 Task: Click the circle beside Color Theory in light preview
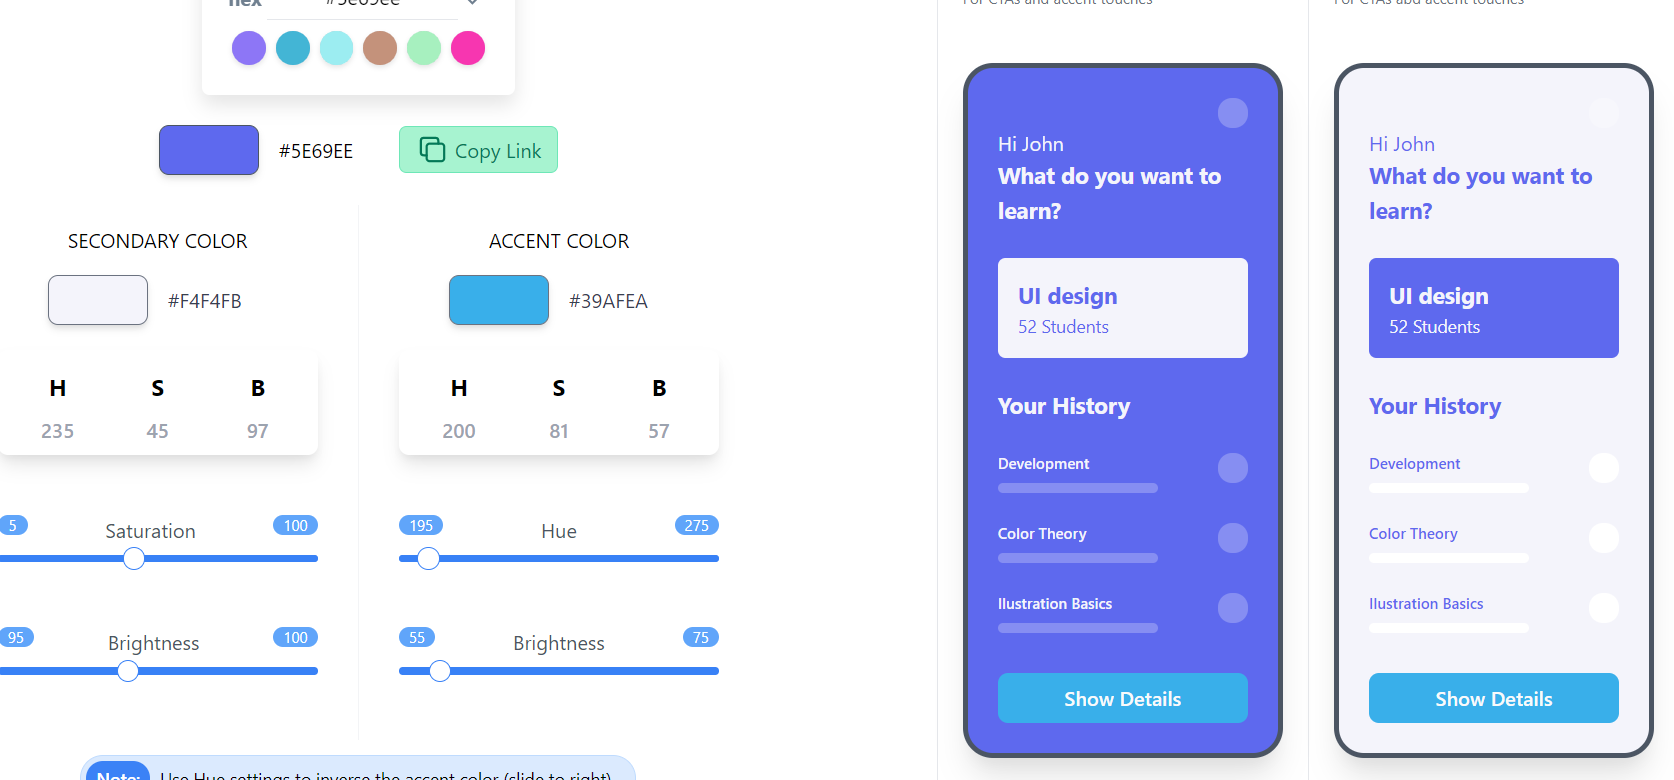tap(1604, 538)
